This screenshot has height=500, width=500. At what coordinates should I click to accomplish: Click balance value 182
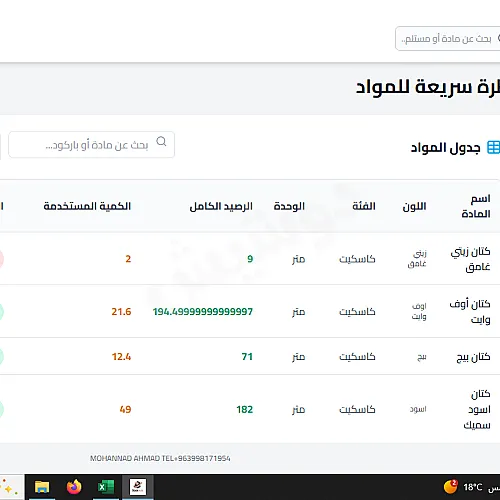[245, 409]
